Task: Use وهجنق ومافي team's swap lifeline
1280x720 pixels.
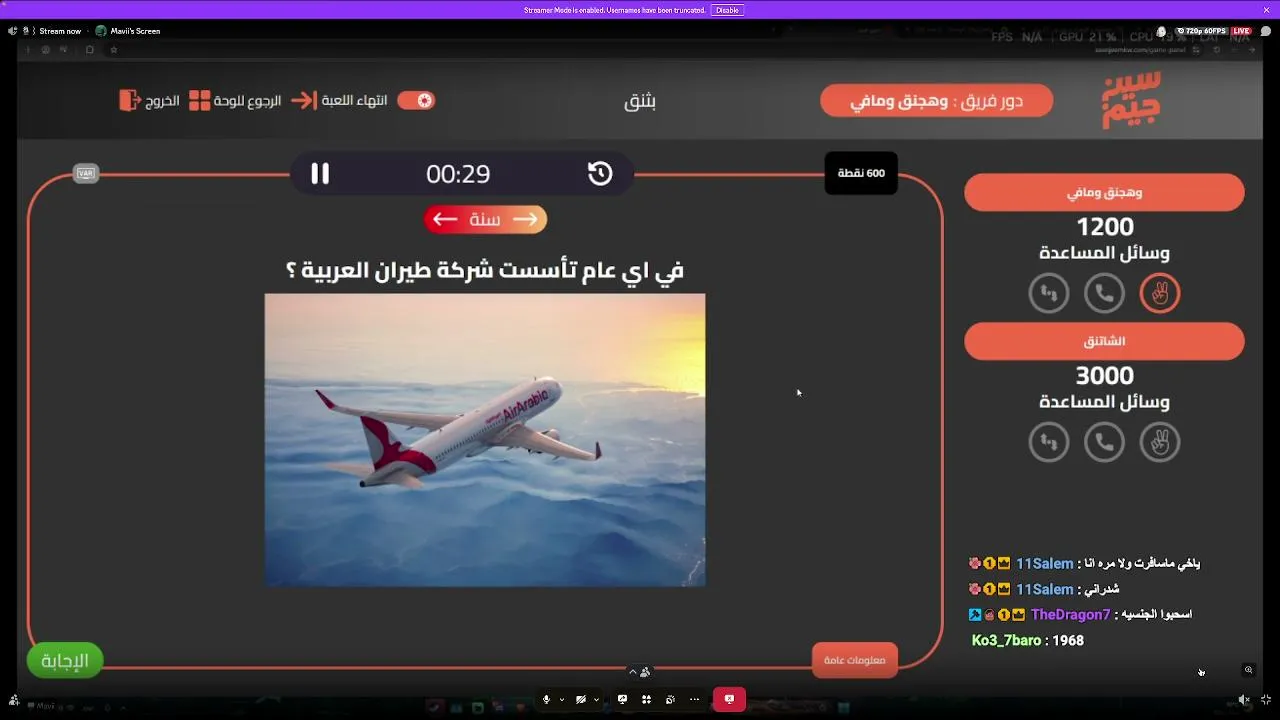Action: tap(1049, 293)
